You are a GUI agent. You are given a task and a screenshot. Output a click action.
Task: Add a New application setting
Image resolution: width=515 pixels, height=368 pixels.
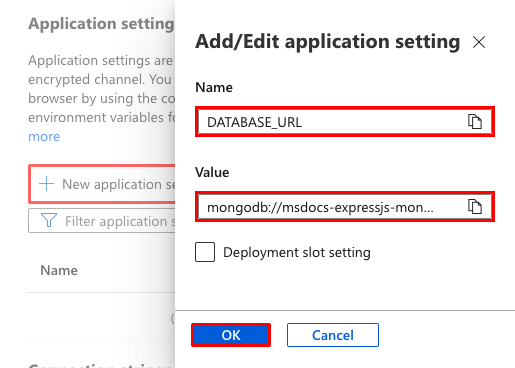click(x=102, y=184)
